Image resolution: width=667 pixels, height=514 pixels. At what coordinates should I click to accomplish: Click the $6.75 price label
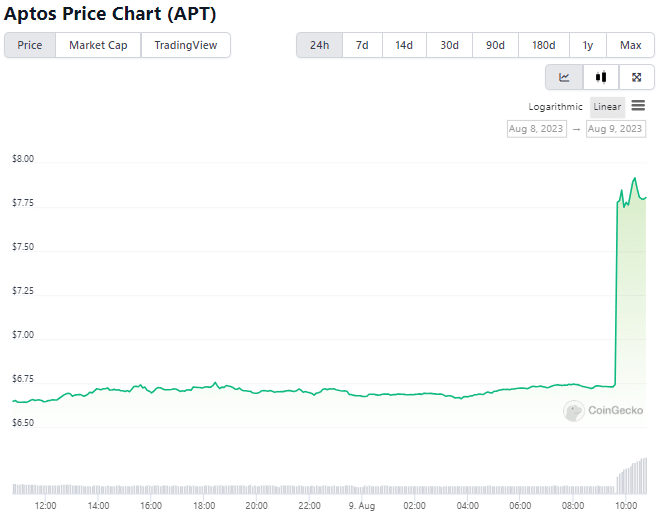click(x=23, y=379)
